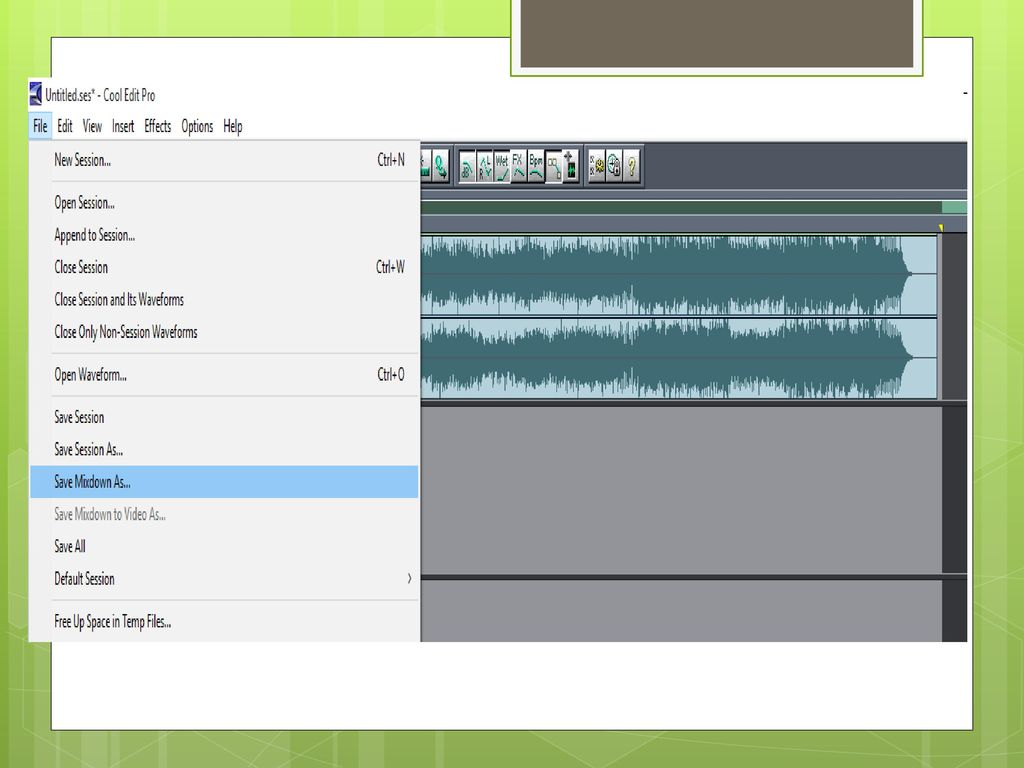Open the View menu
The width and height of the screenshot is (1024, 768).
point(92,126)
